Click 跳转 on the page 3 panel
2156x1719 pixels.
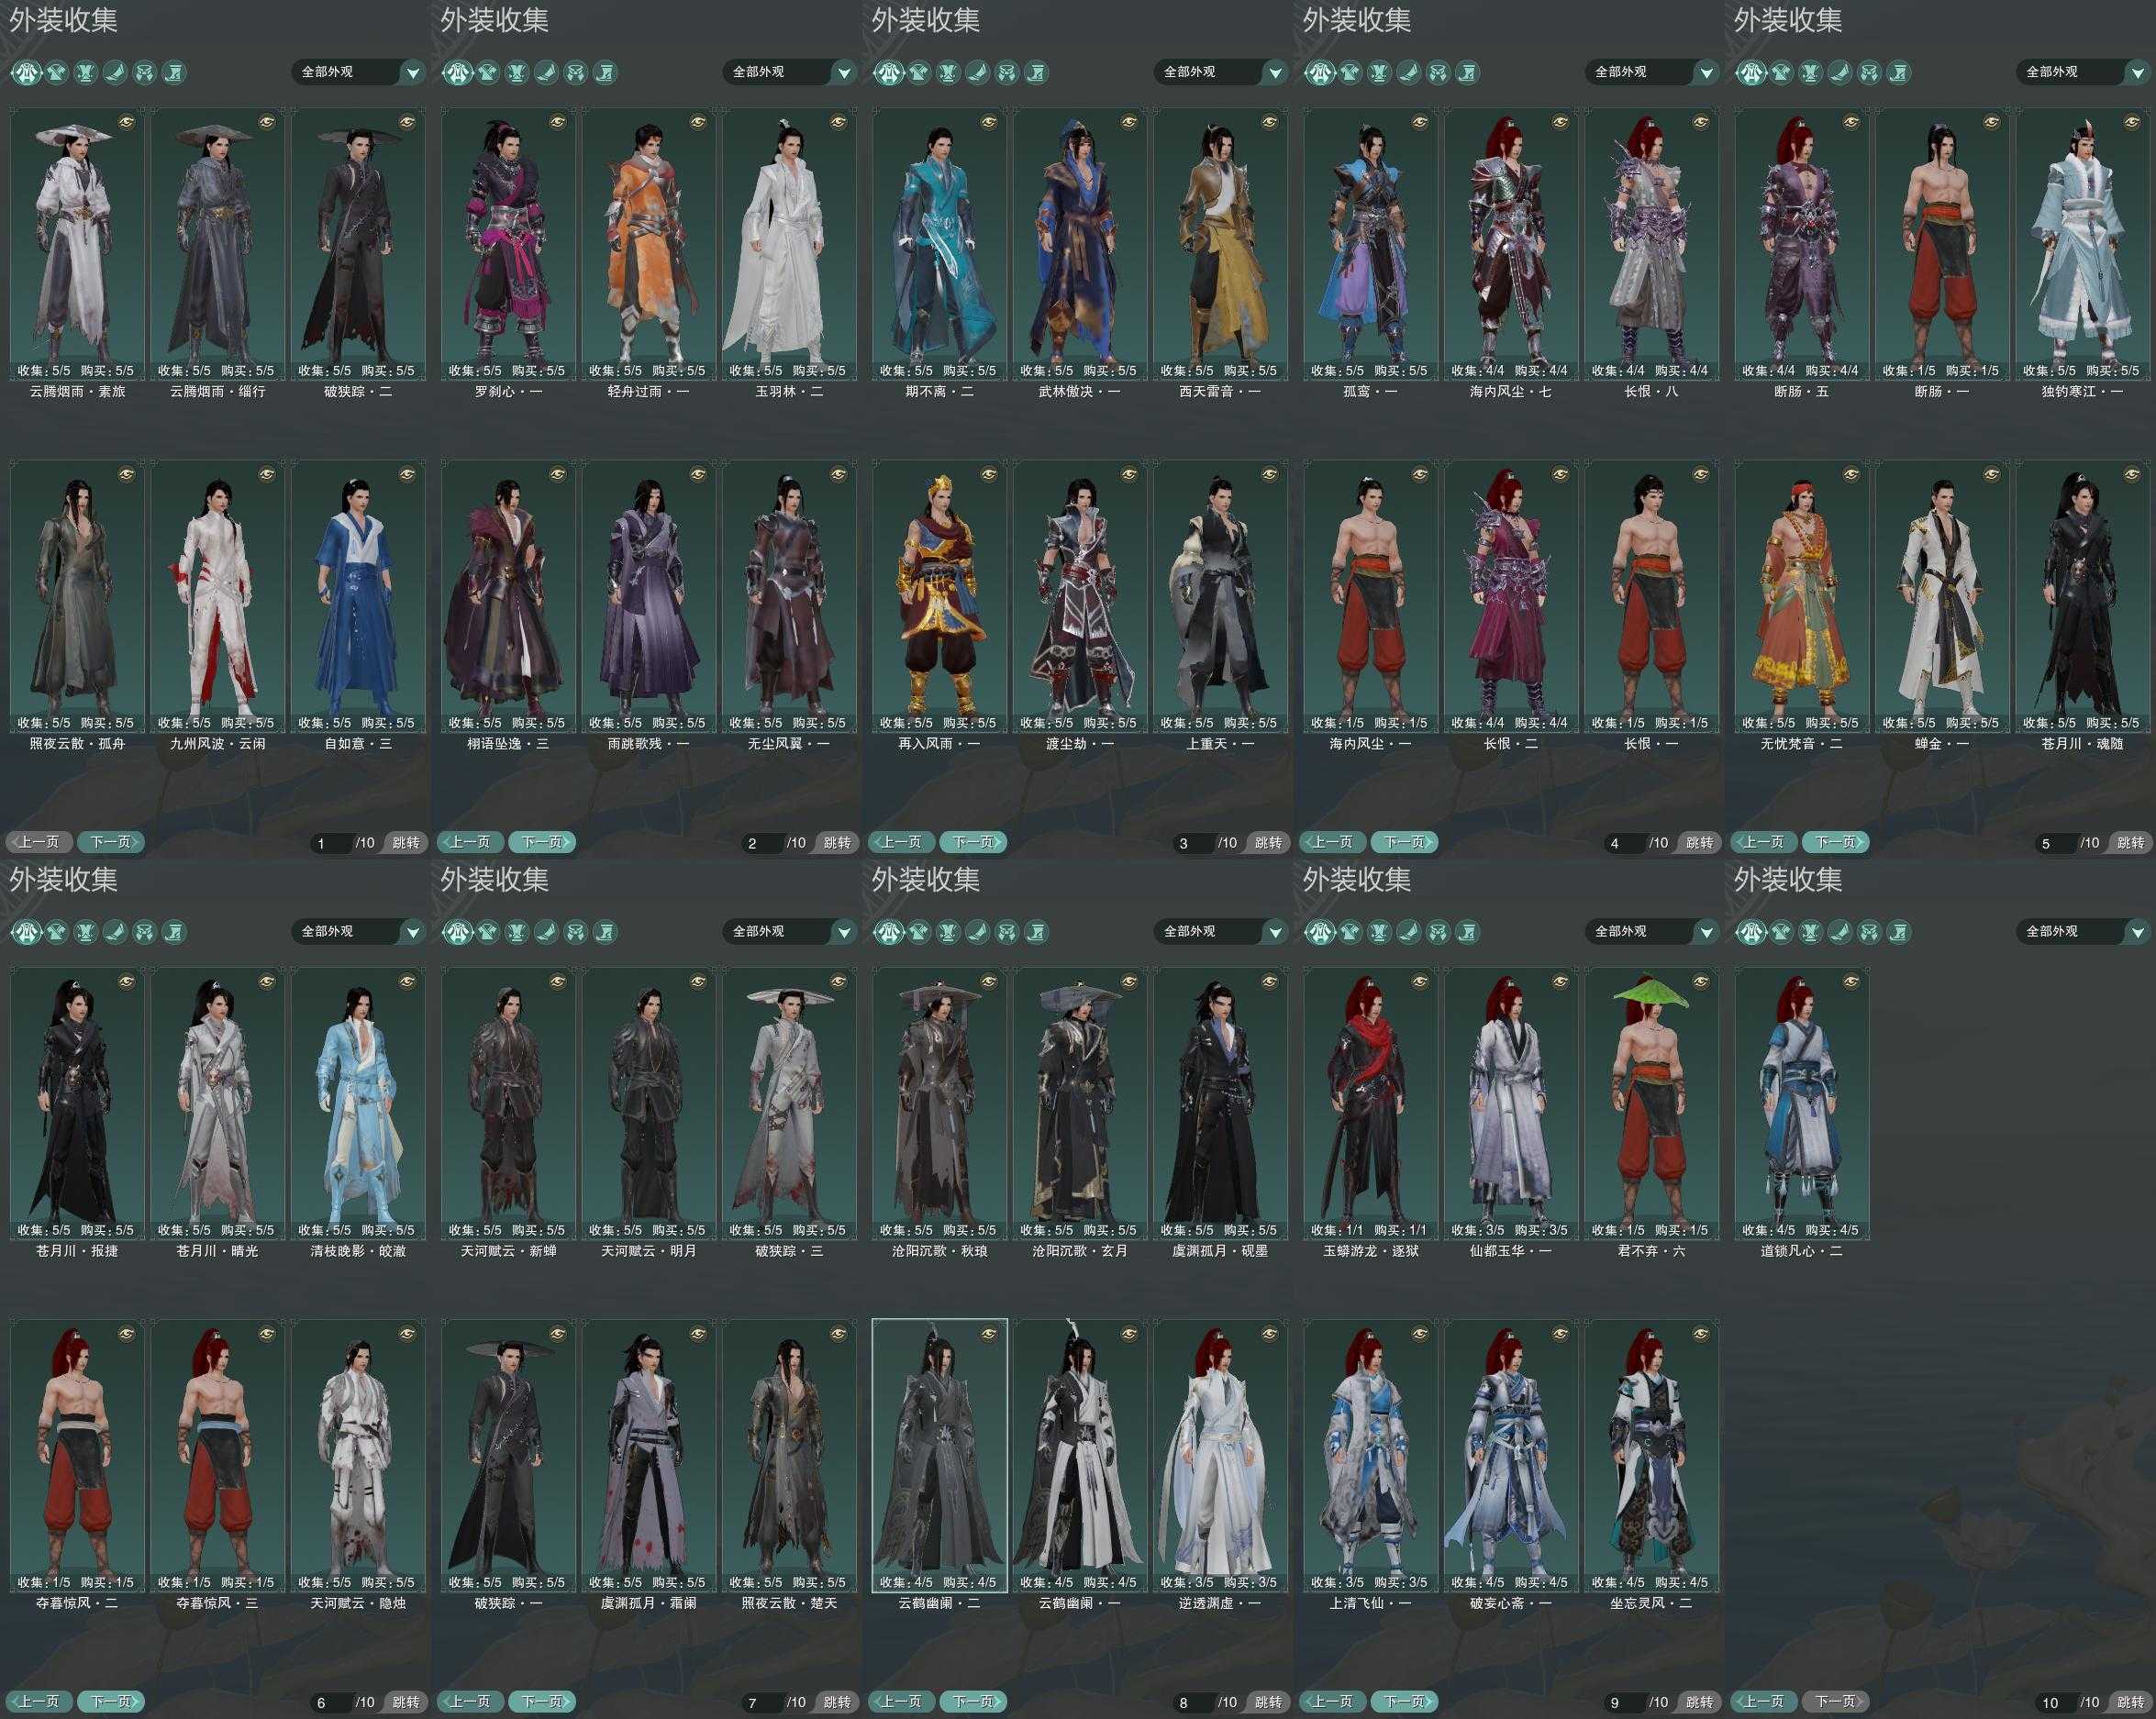pos(1268,843)
